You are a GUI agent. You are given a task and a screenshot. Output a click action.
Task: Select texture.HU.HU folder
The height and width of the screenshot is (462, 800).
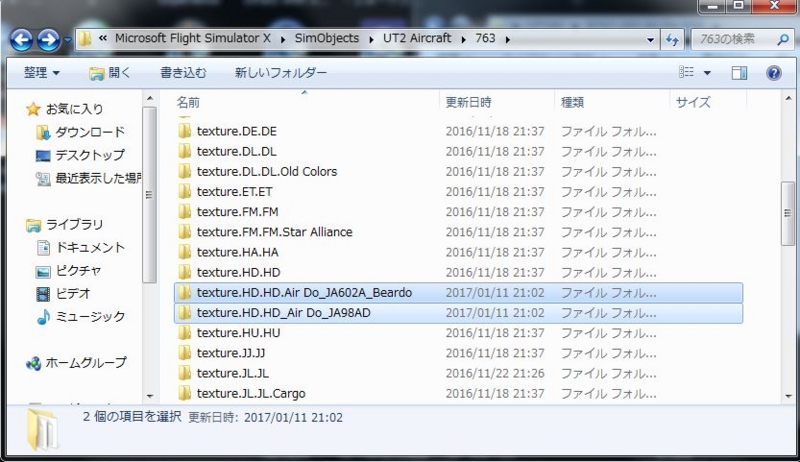point(238,333)
